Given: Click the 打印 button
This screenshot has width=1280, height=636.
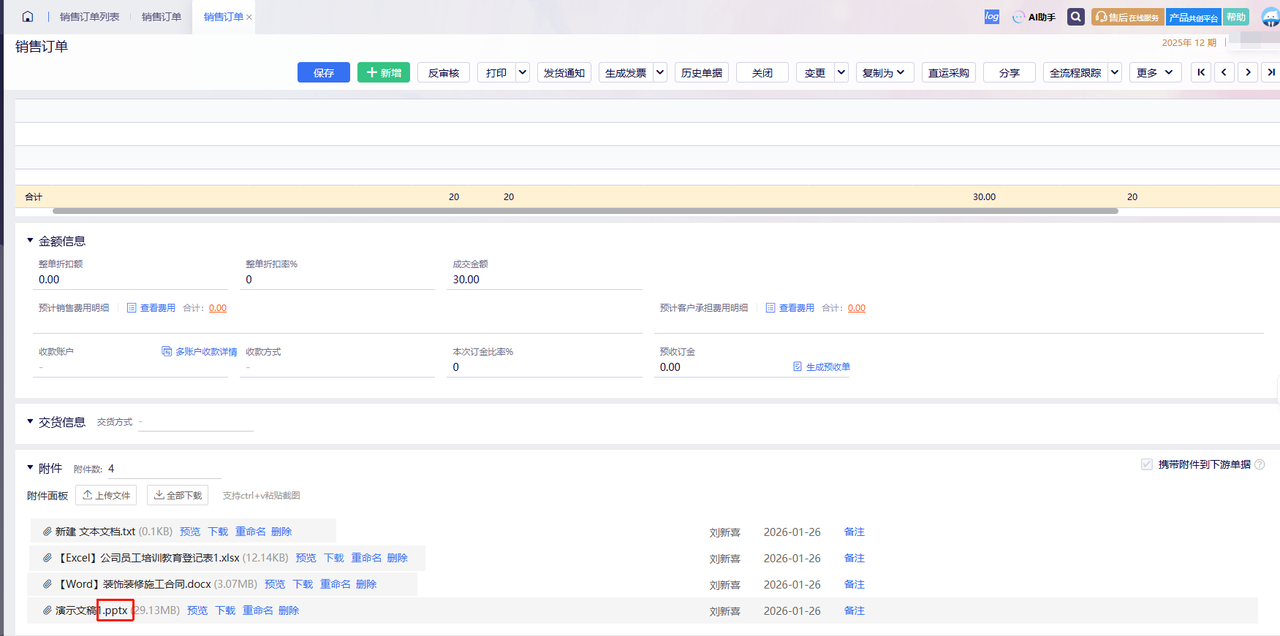Looking at the screenshot, I should [496, 72].
